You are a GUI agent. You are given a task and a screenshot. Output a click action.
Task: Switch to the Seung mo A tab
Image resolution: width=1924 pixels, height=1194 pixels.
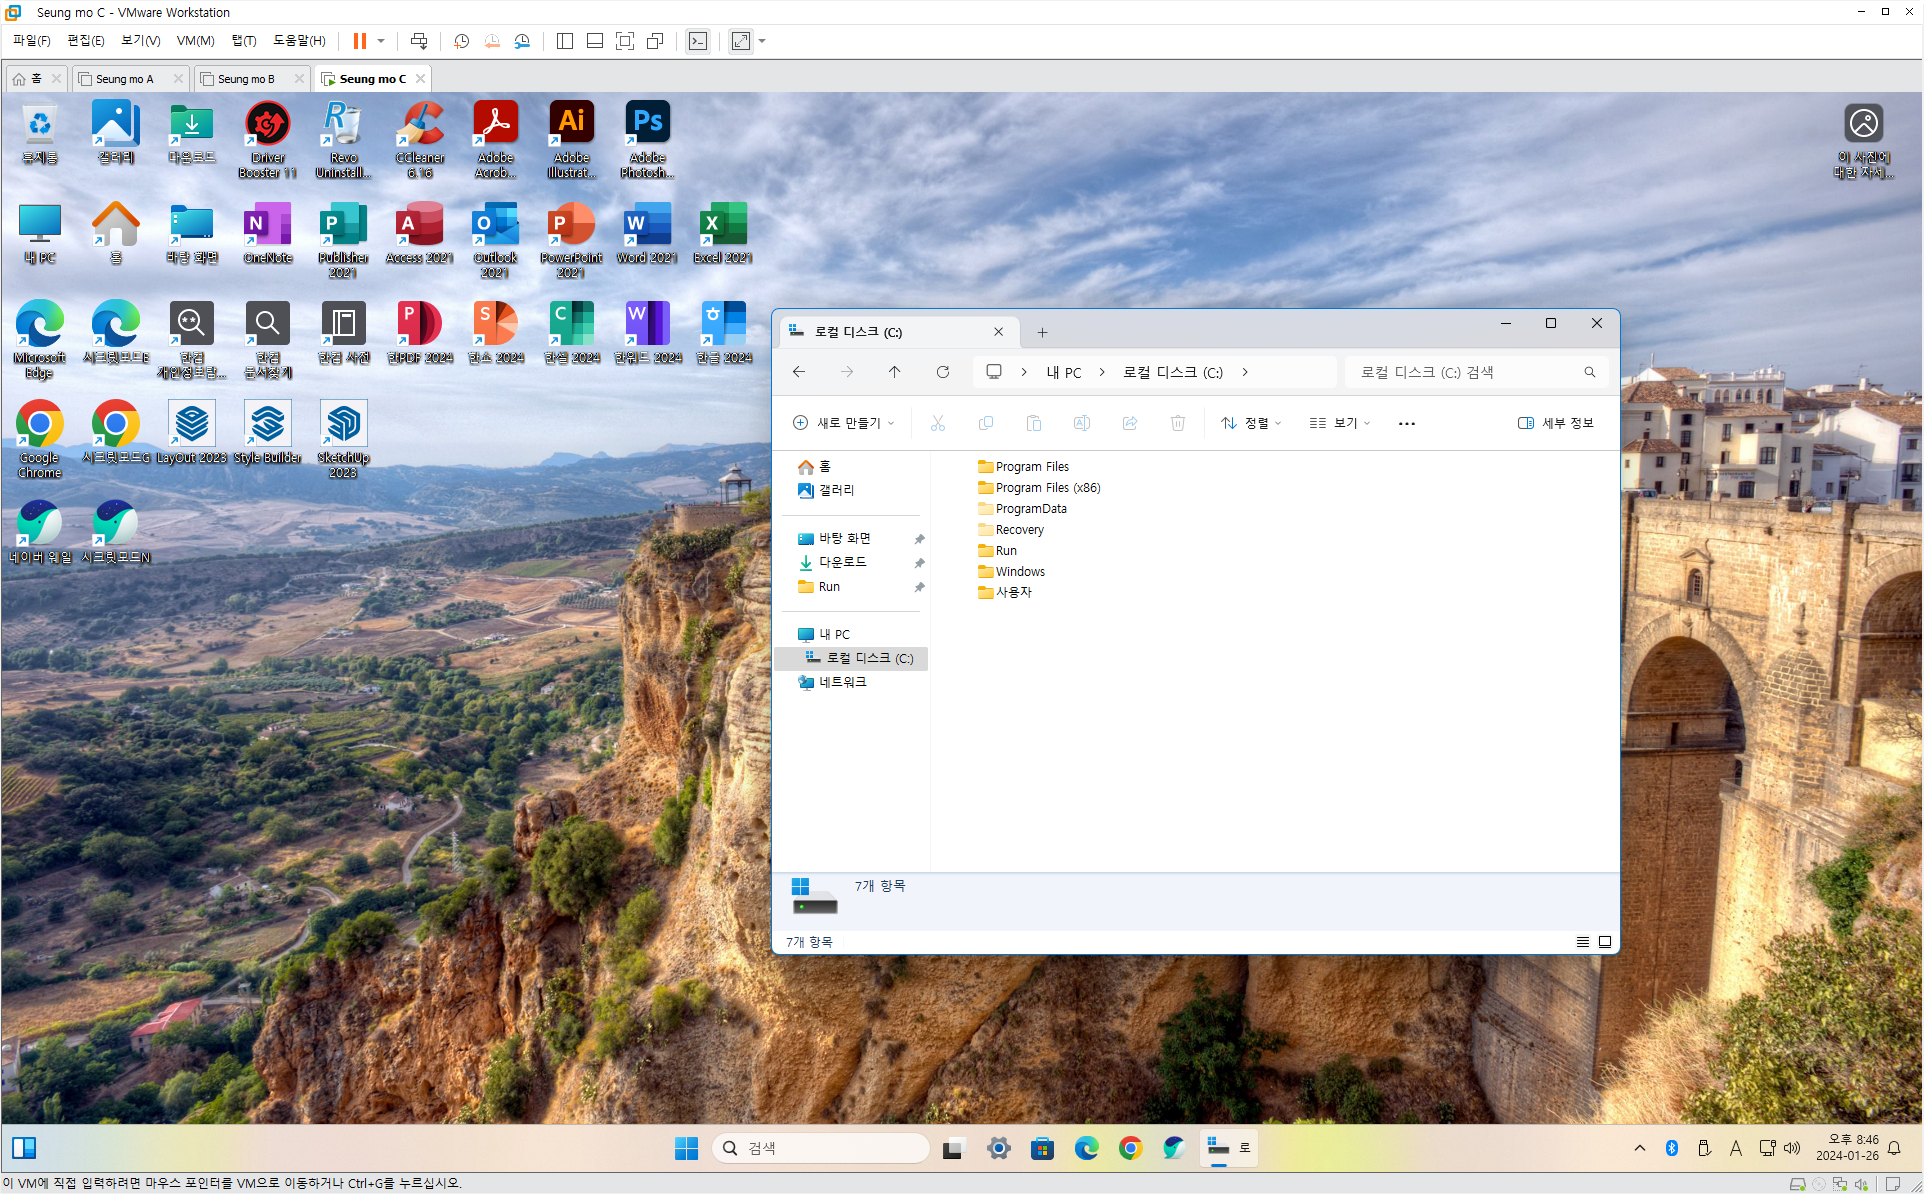tap(125, 79)
